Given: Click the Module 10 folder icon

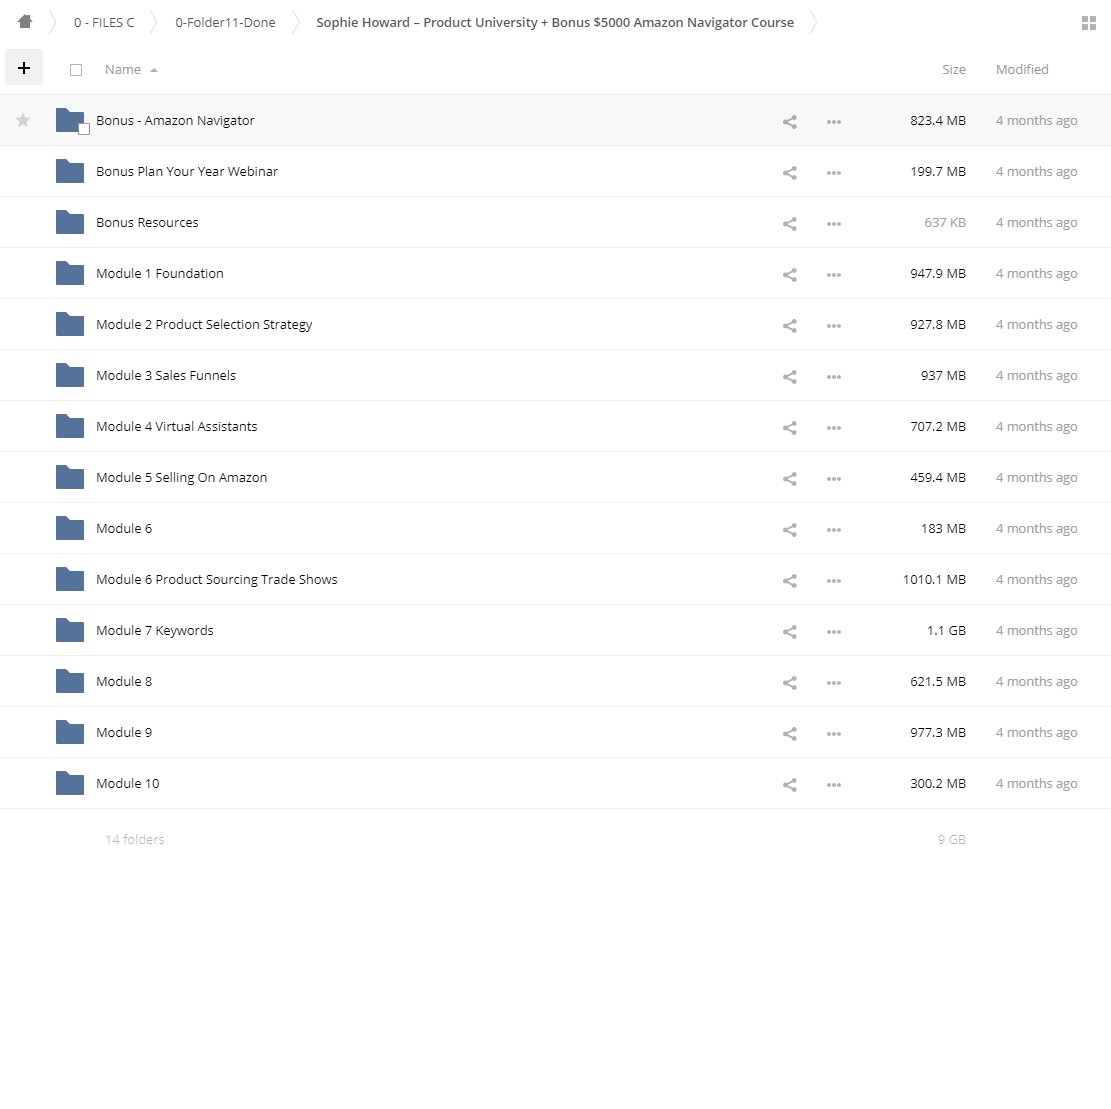Looking at the screenshot, I should coord(69,783).
